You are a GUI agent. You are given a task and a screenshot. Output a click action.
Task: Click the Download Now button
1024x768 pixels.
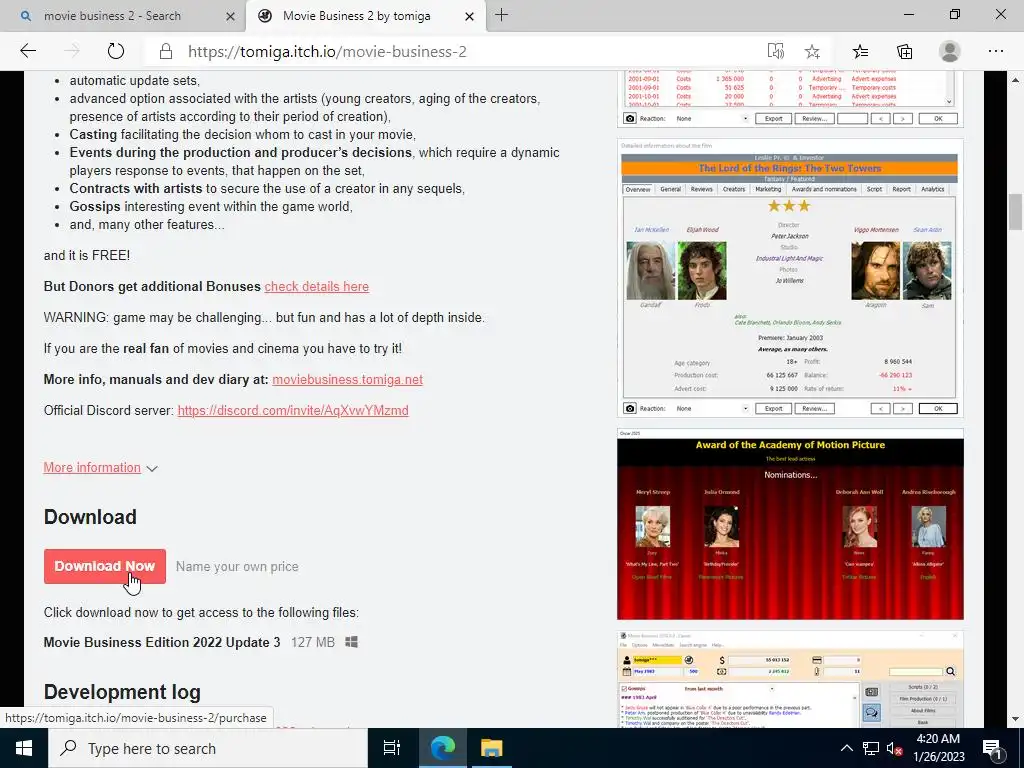pyautogui.click(x=104, y=566)
